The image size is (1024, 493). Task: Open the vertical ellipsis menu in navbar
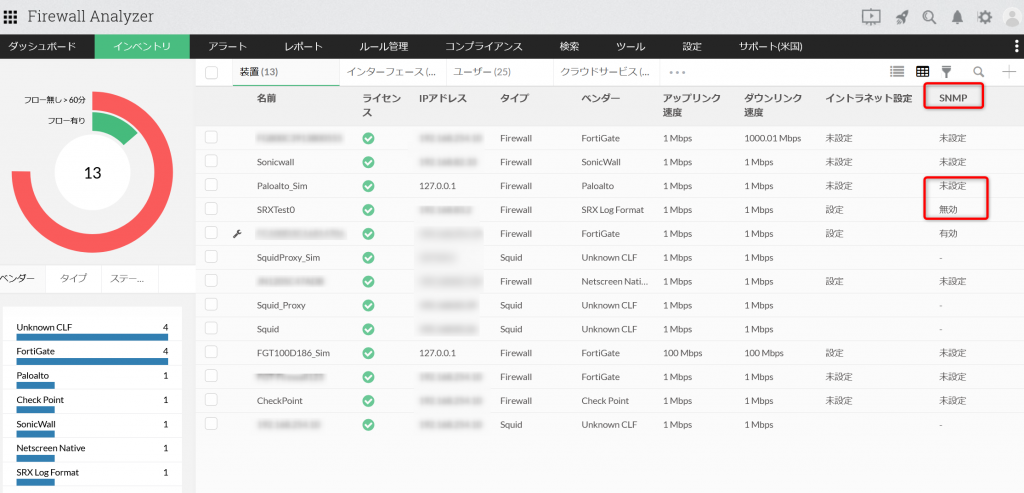click(1016, 47)
